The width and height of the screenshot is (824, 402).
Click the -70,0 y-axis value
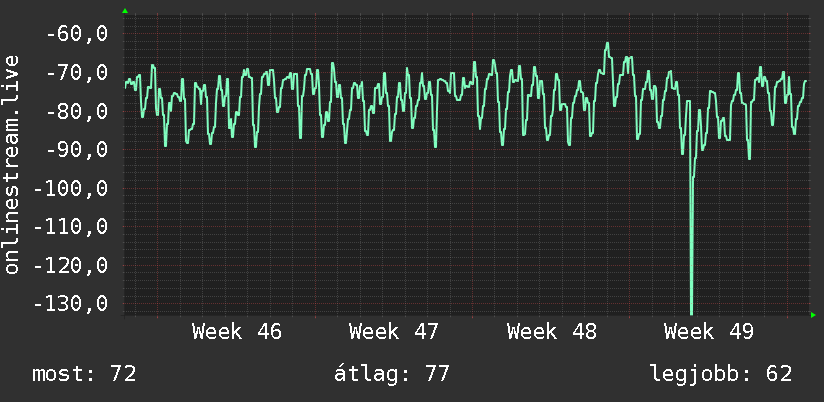point(77,73)
